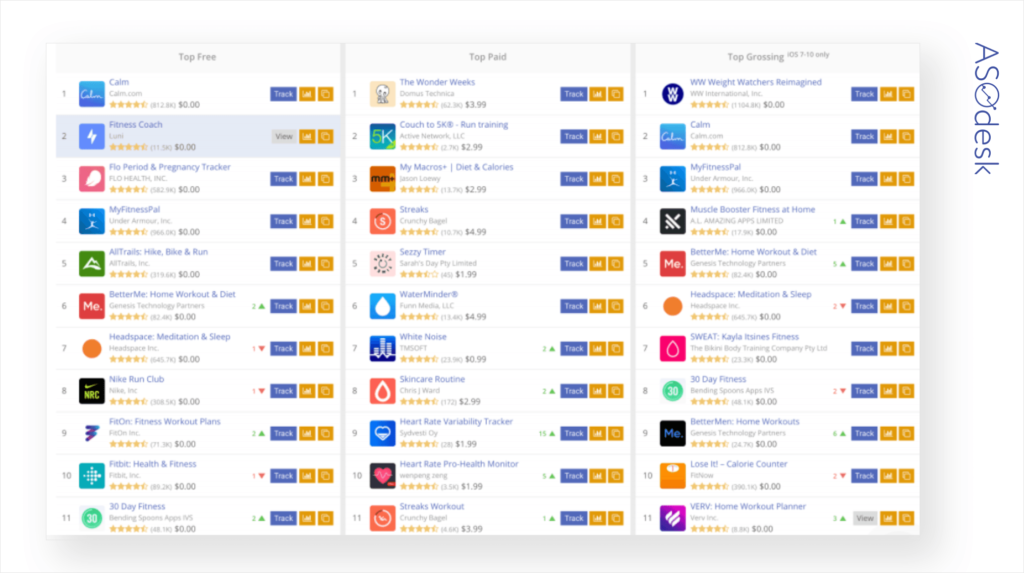This screenshot has width=1024, height=573.
Task: Open chart icon for AllTrails row
Action: 307,264
